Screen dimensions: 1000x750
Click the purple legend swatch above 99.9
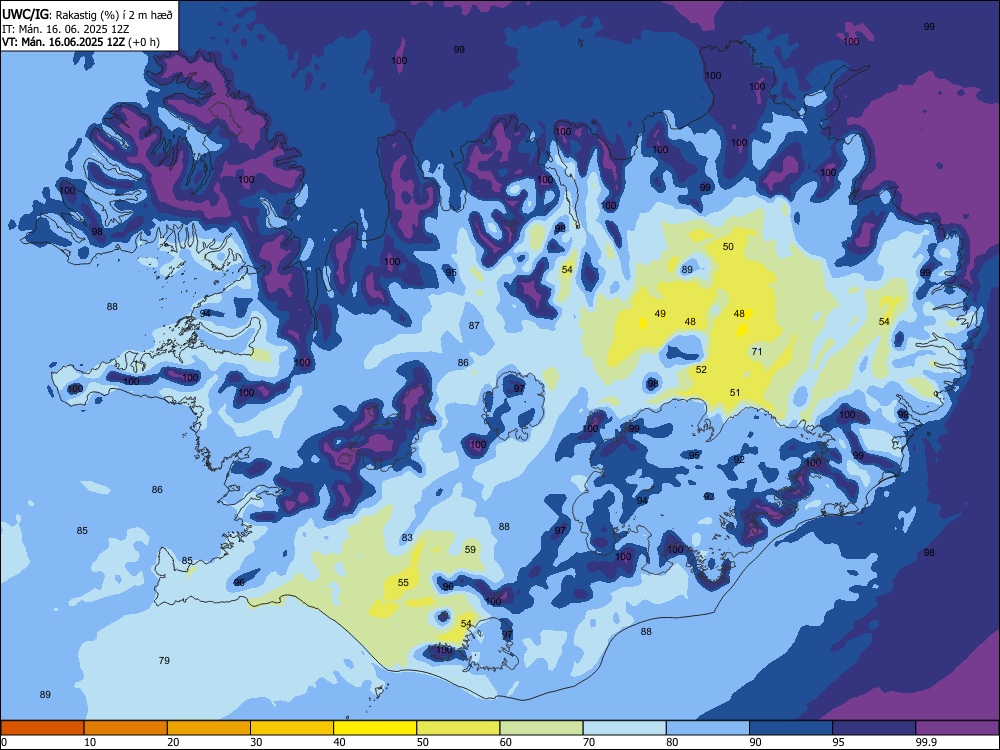pyautogui.click(x=957, y=728)
